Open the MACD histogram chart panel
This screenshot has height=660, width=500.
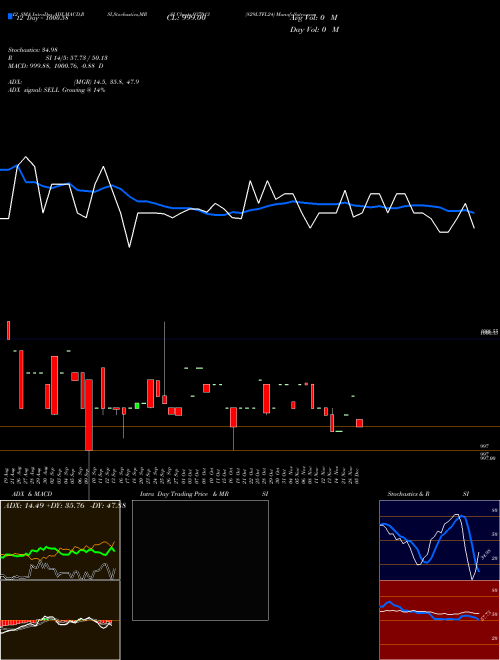coord(60,620)
